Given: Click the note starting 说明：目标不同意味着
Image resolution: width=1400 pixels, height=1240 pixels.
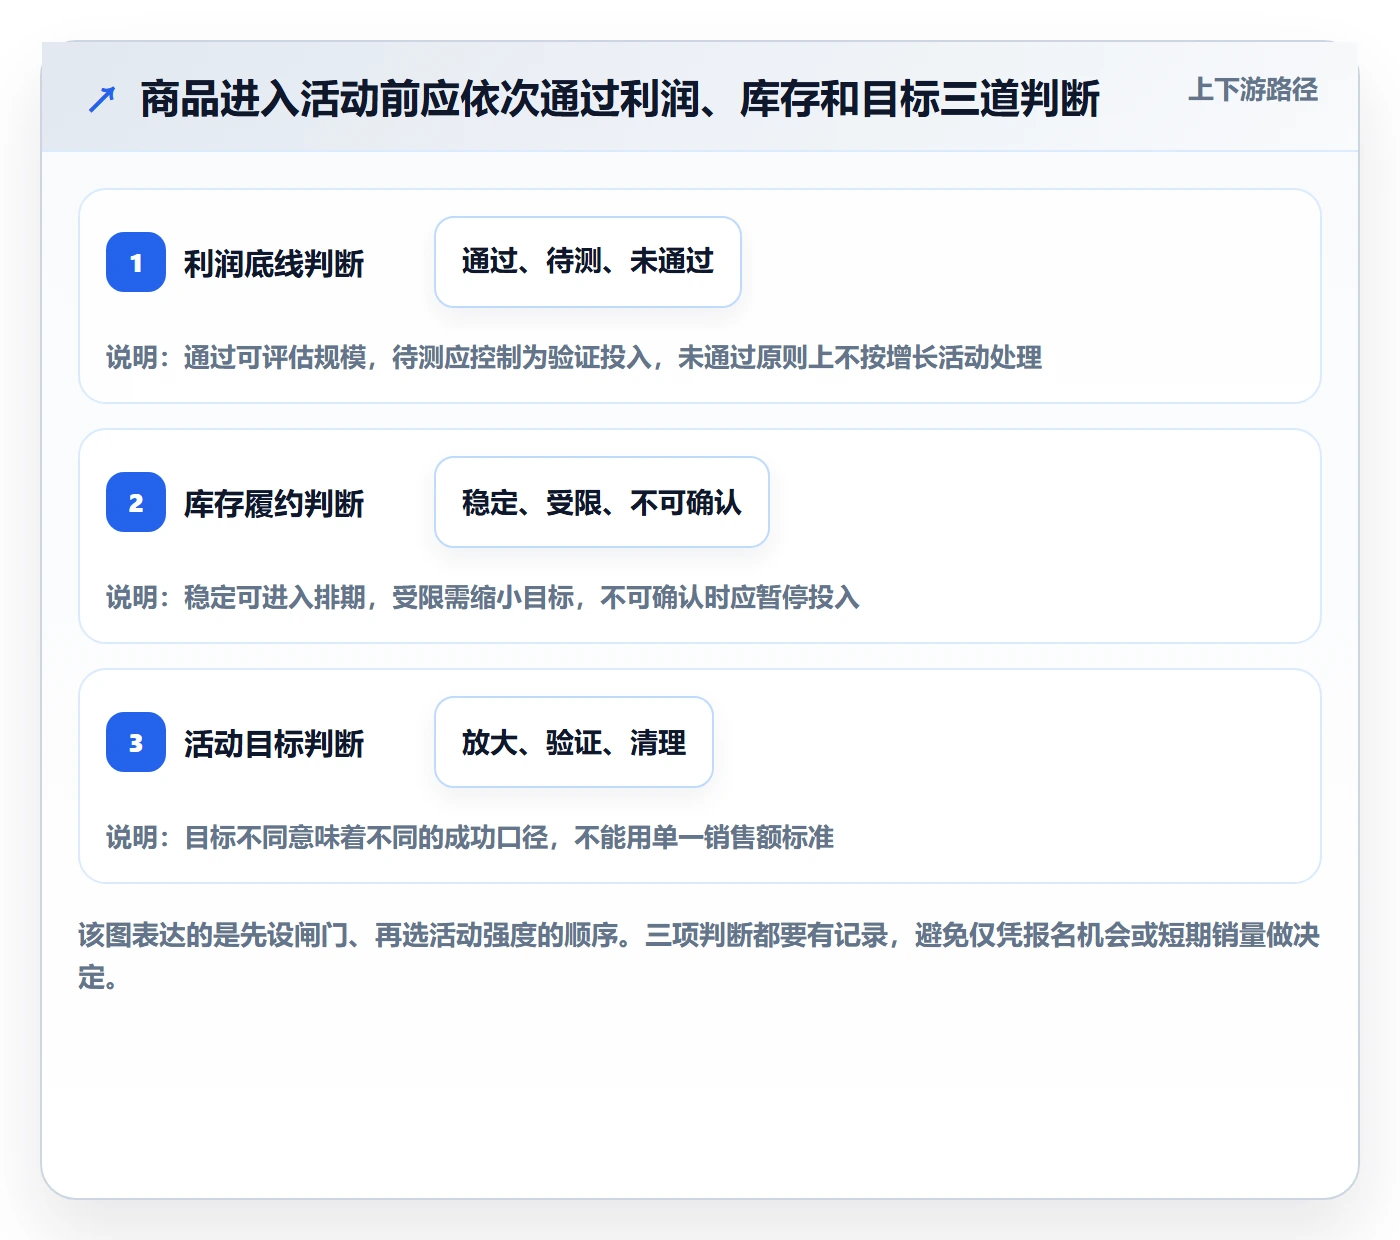Looking at the screenshot, I should pos(470,837).
